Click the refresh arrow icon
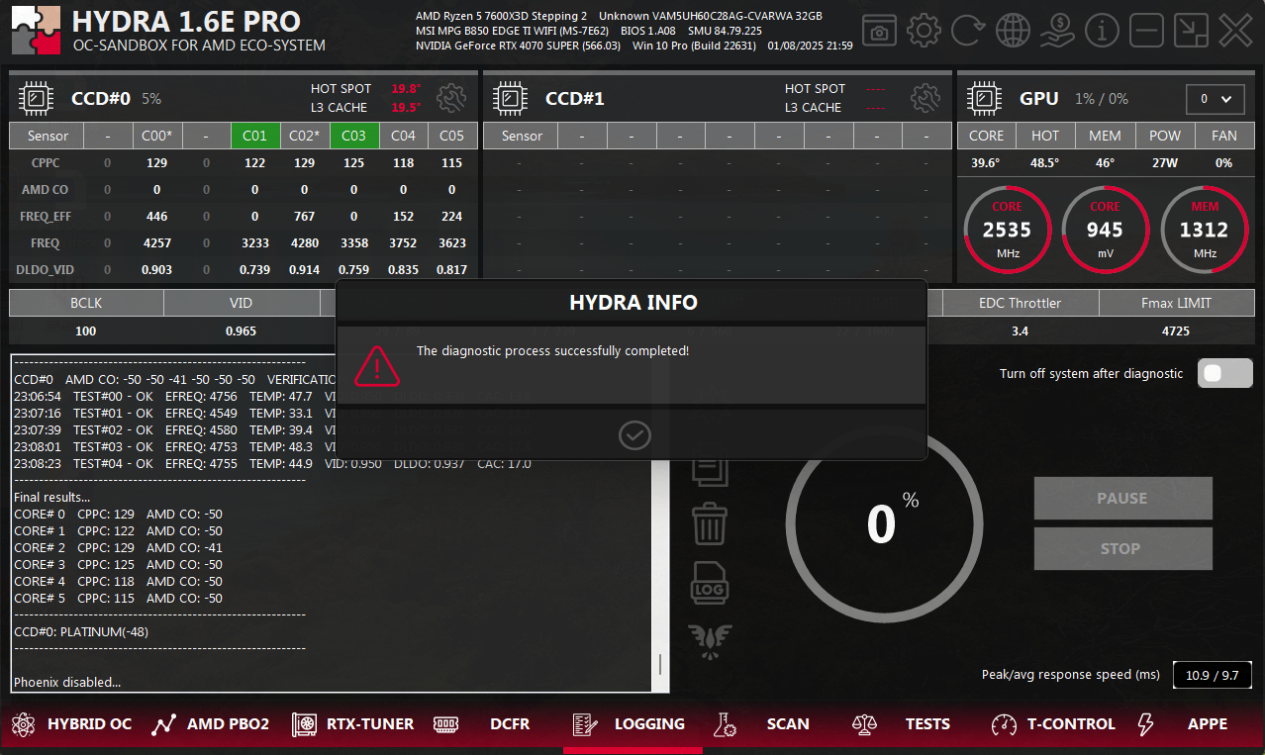 [968, 31]
